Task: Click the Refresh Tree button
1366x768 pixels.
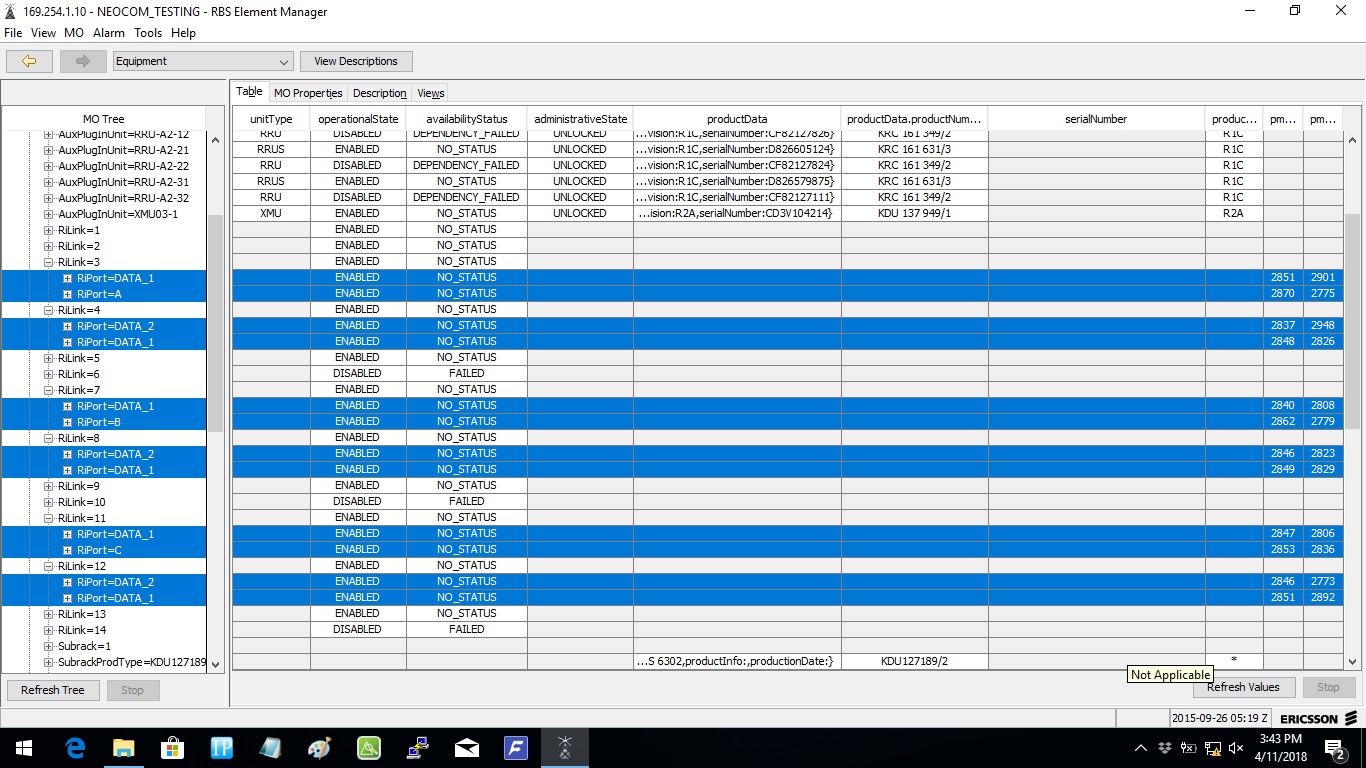Action: pyautogui.click(x=53, y=690)
